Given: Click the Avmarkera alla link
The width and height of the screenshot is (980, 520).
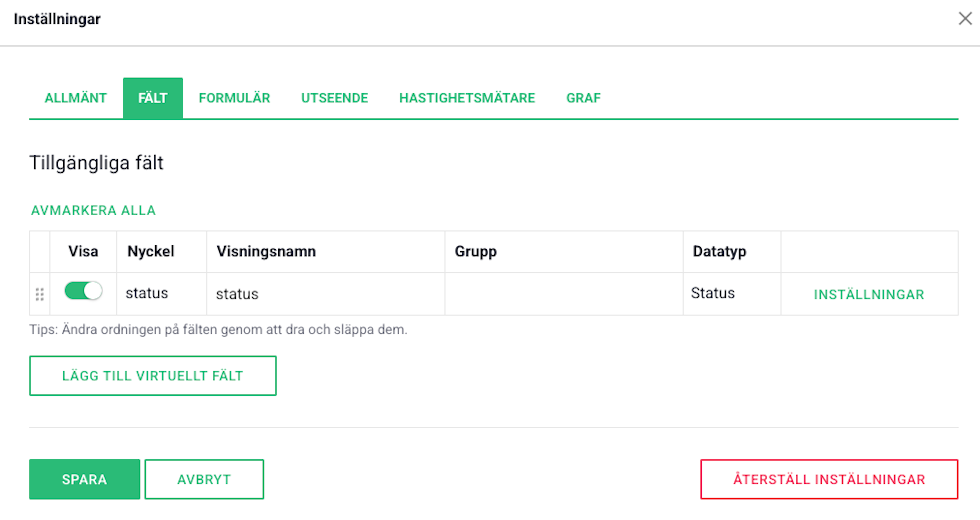Looking at the screenshot, I should tap(94, 210).
